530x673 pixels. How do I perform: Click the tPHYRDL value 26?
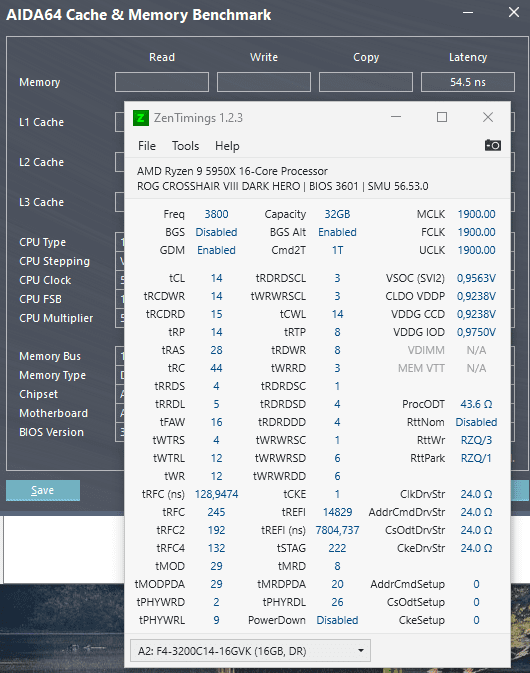tap(337, 603)
